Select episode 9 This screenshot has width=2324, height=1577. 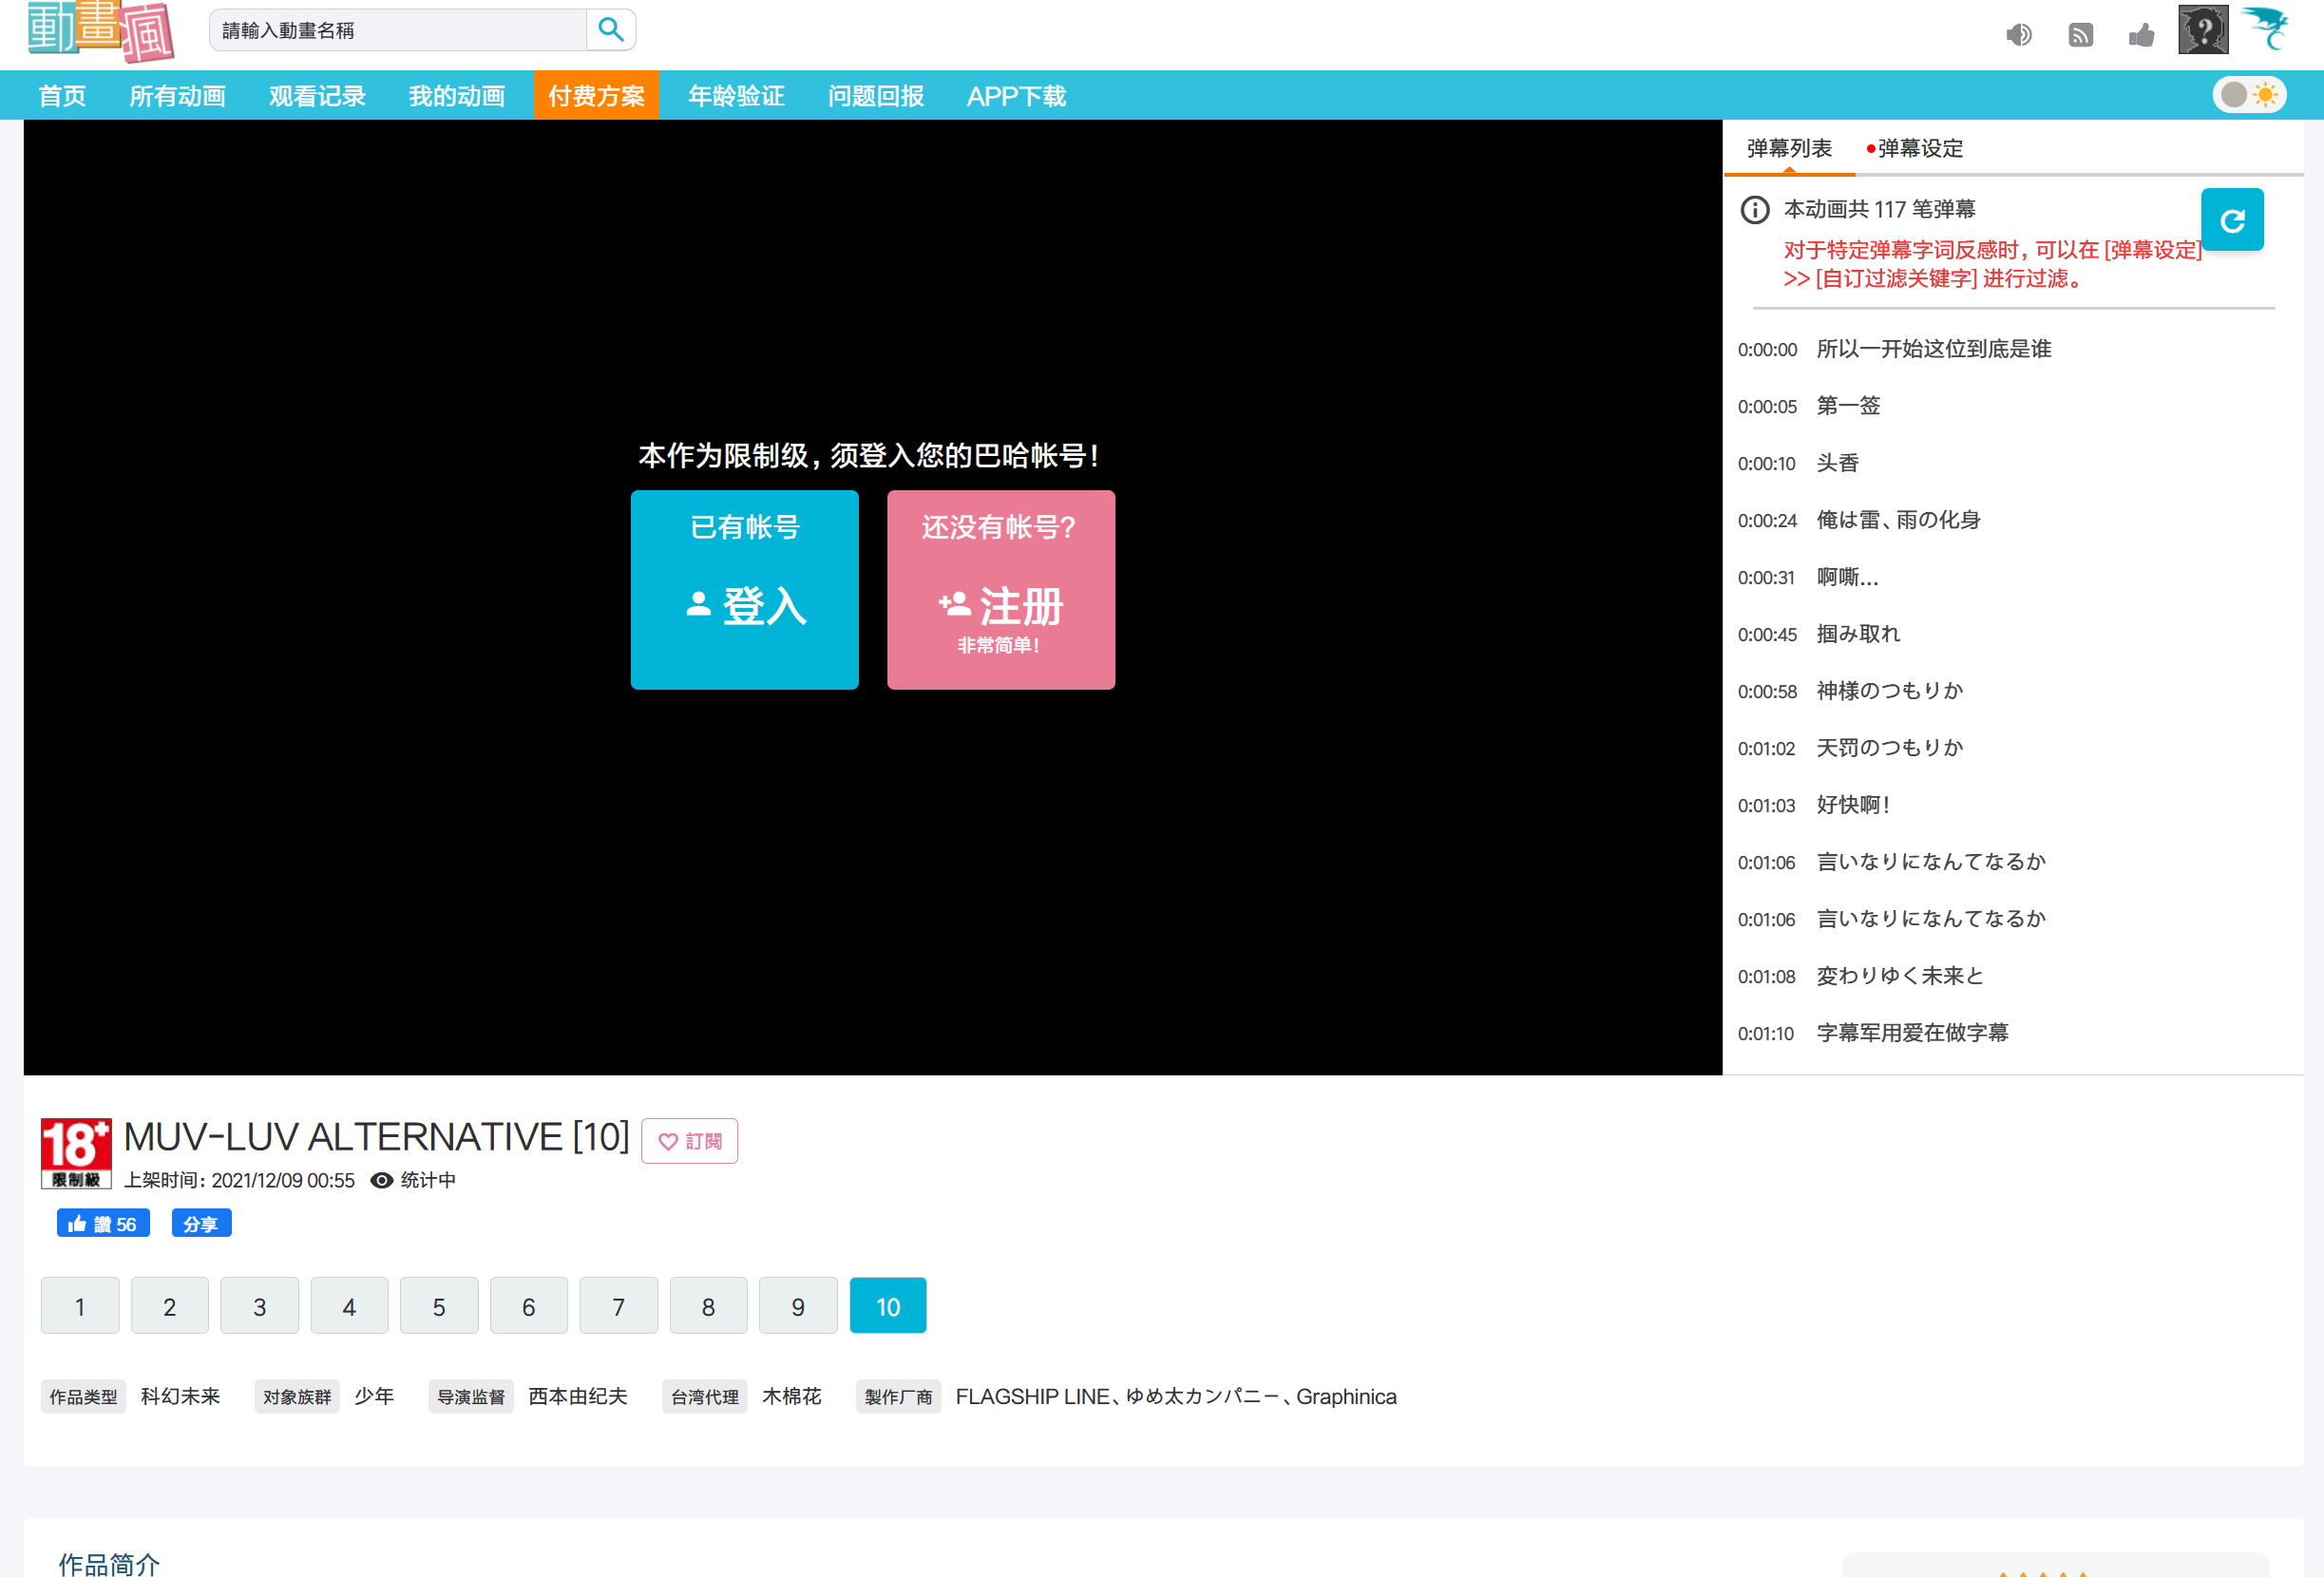pos(798,1306)
